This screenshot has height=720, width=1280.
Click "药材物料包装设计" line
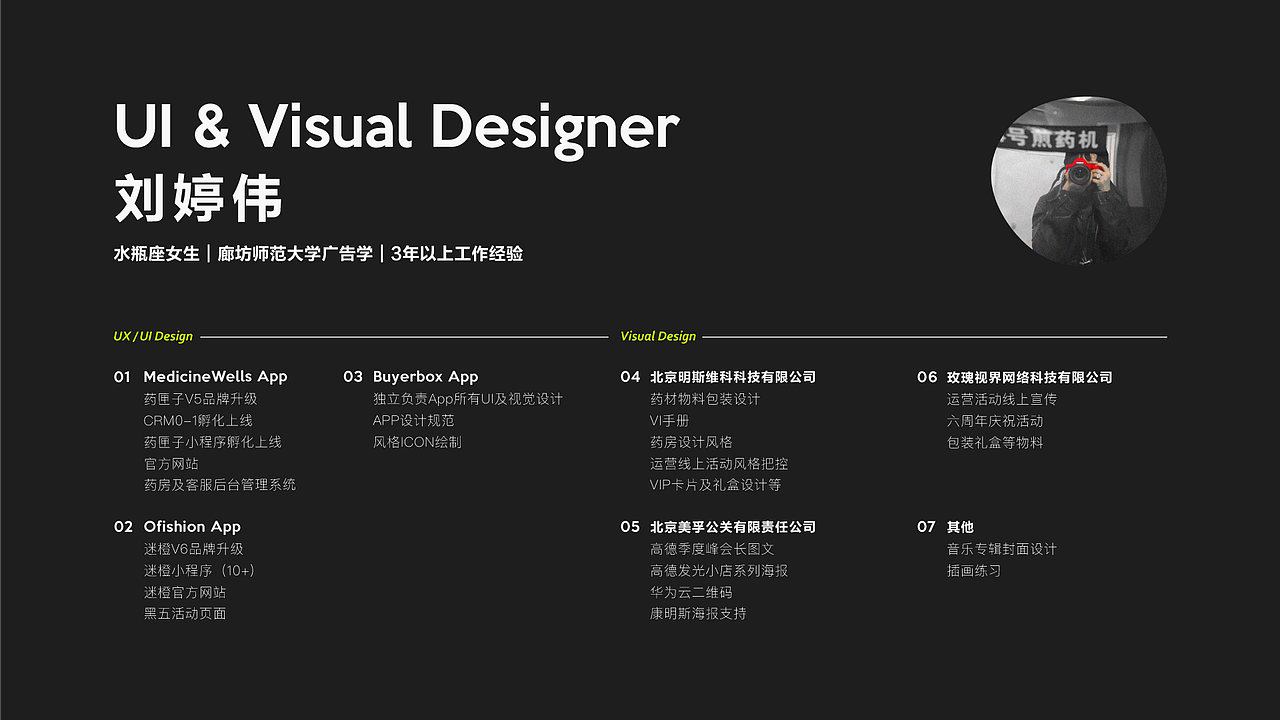(705, 399)
